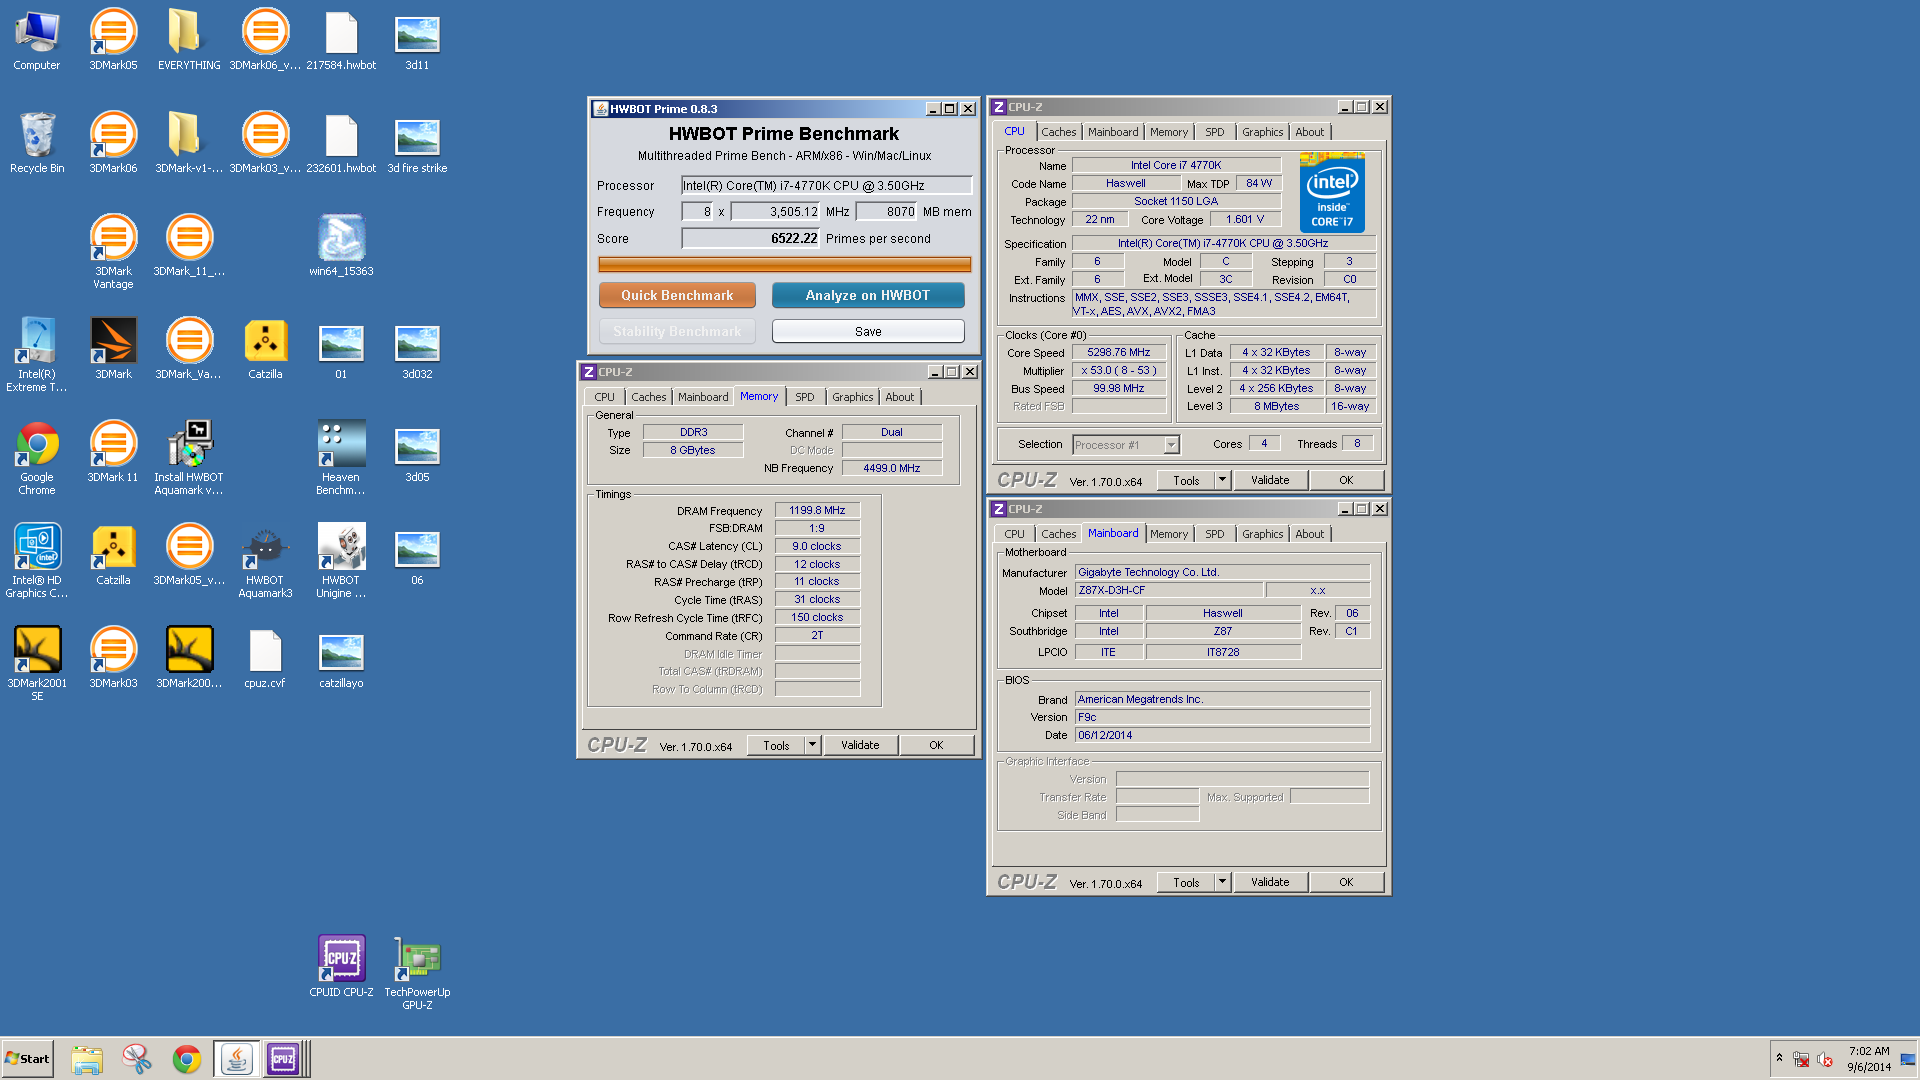The width and height of the screenshot is (1920, 1080).
Task: Open the Recycle Bin icon
Action: tap(37, 144)
